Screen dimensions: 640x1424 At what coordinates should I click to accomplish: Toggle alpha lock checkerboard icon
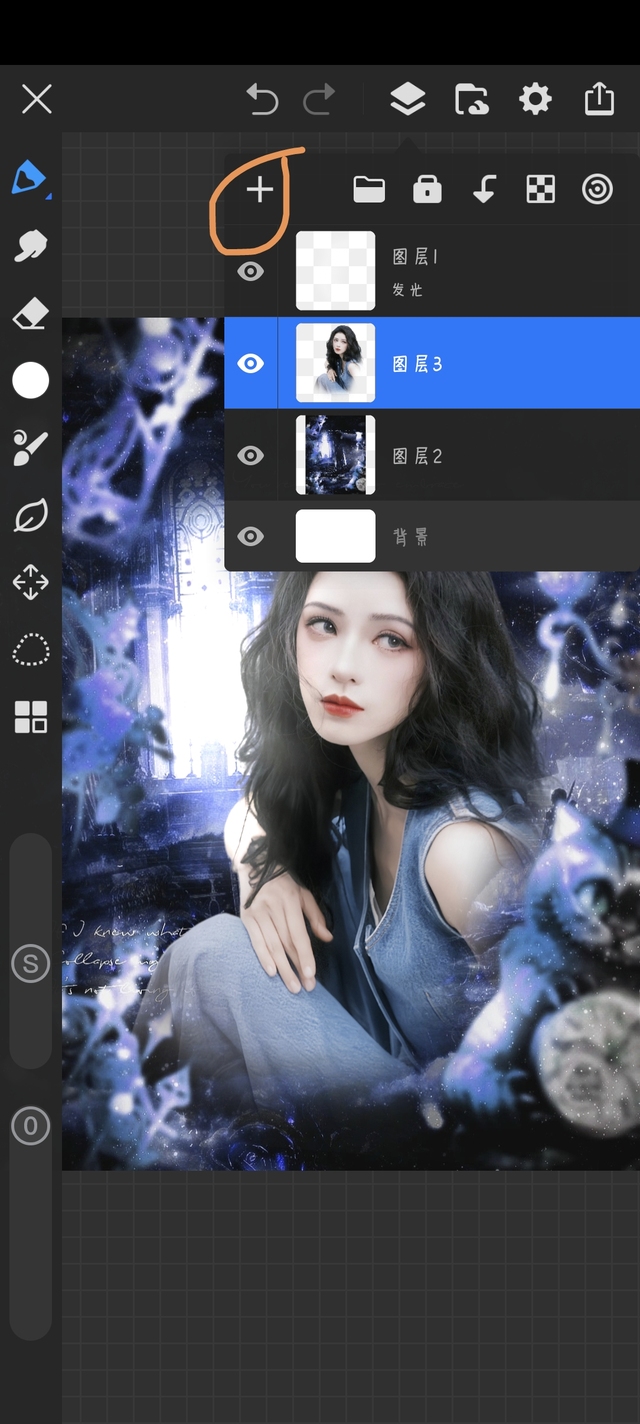click(540, 189)
